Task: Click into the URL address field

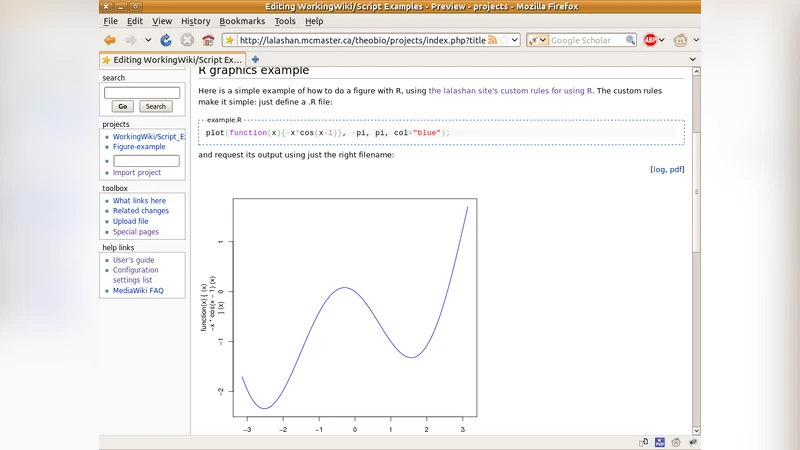Action: [x=362, y=40]
